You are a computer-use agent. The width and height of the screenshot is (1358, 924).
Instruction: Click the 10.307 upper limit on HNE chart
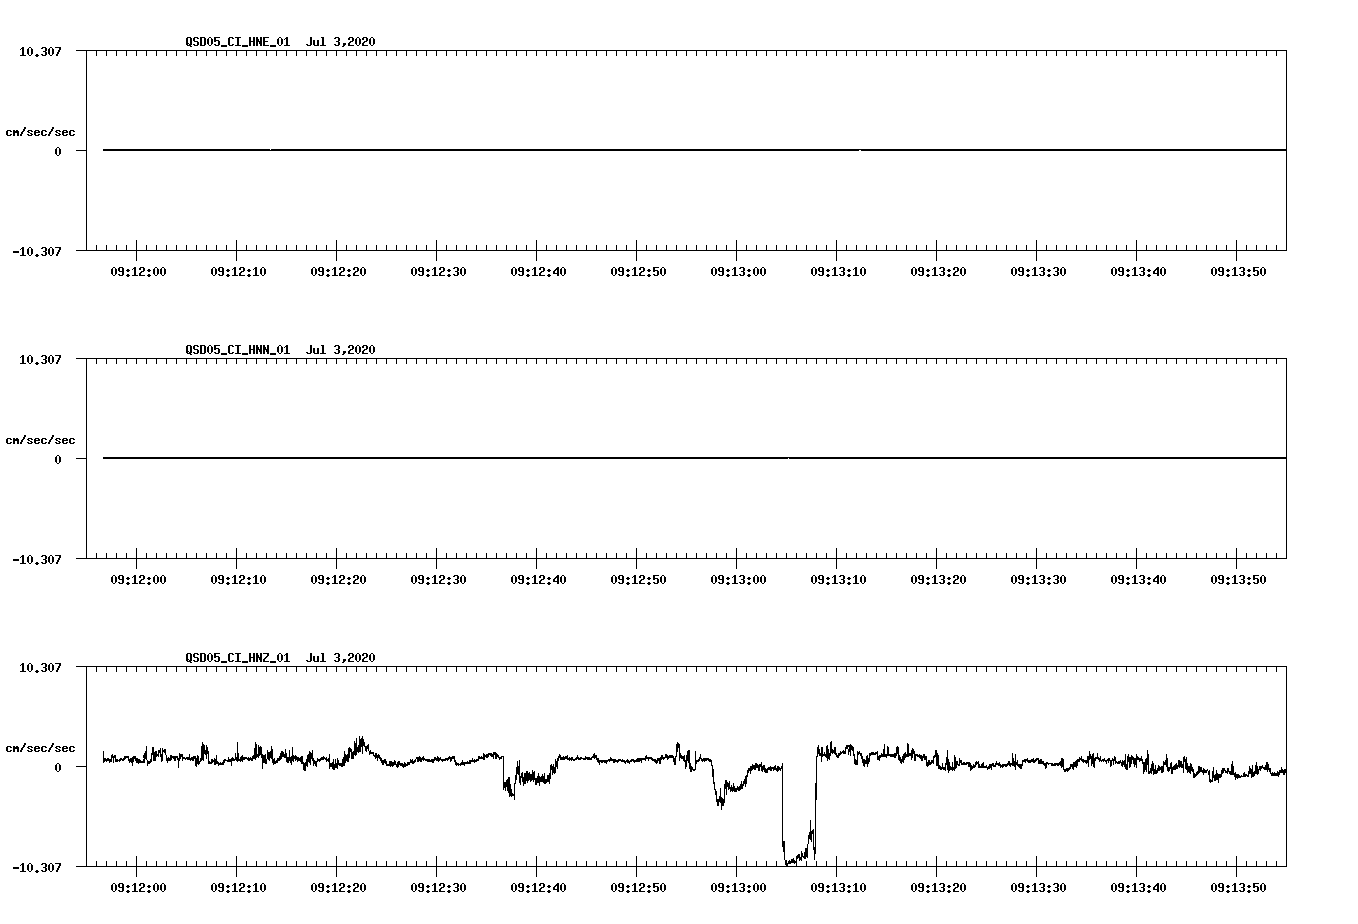[40, 51]
